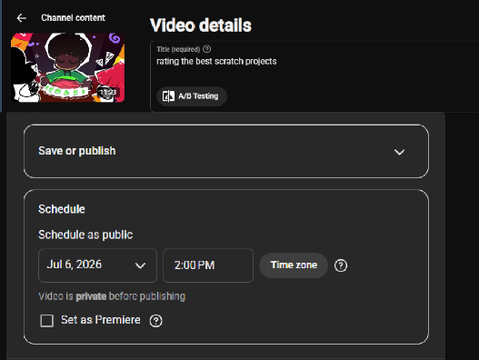The height and width of the screenshot is (360, 479).
Task: Open the Jul 6, 2026 date dropdown
Action: 97,265
